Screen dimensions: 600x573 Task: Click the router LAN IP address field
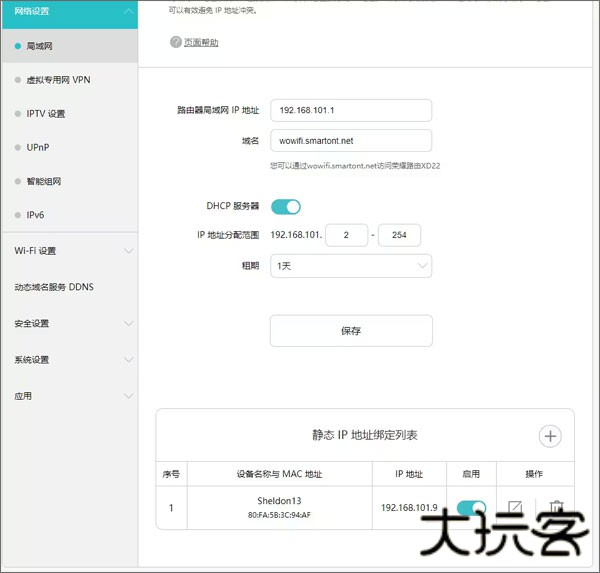click(351, 110)
